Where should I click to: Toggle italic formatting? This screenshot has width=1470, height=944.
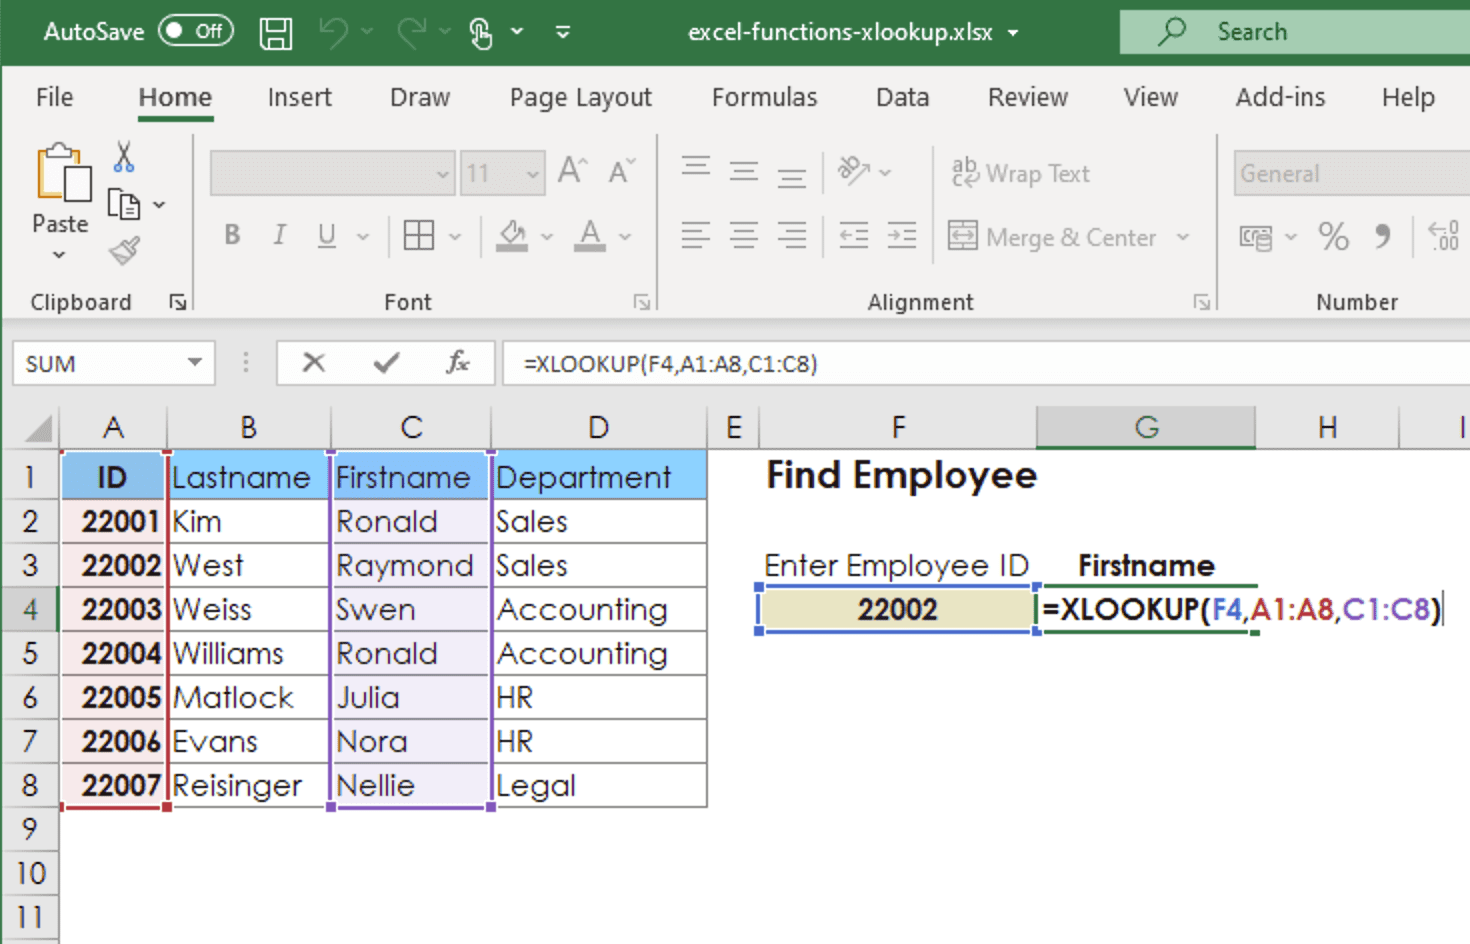pos(279,235)
